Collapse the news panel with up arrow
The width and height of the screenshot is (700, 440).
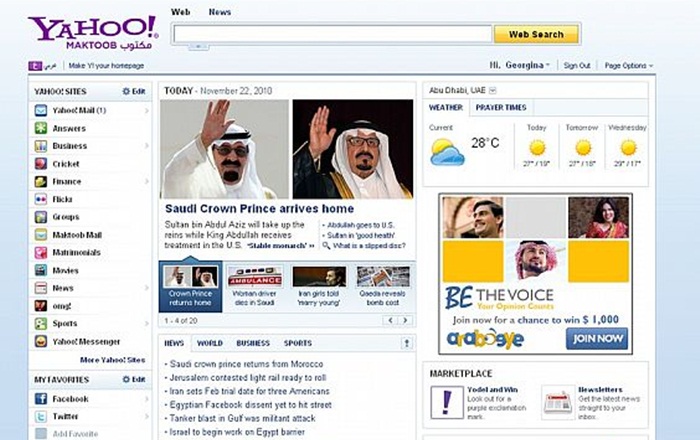point(406,343)
